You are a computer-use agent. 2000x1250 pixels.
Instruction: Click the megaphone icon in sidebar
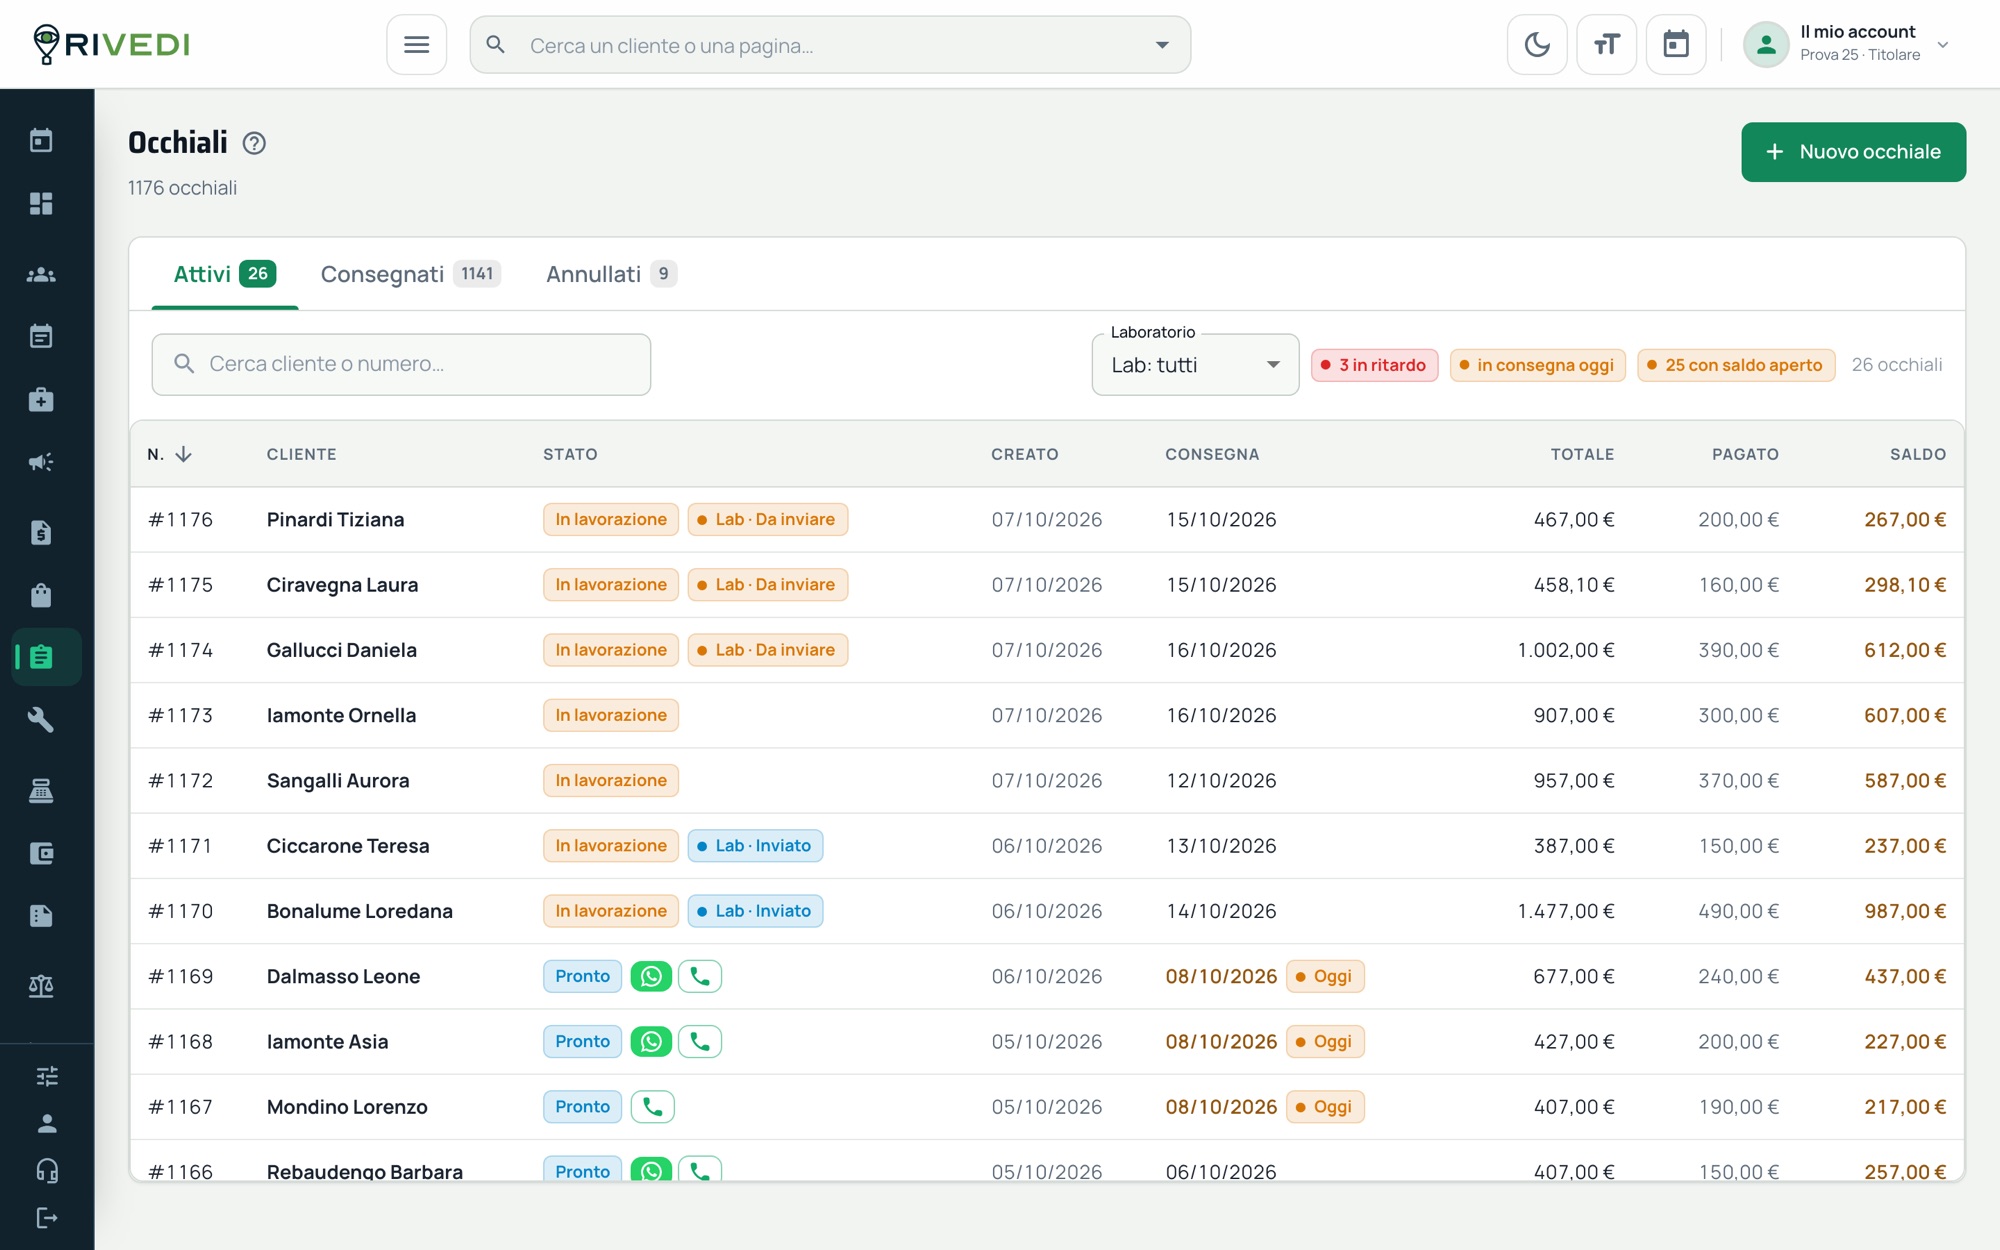pyautogui.click(x=41, y=462)
